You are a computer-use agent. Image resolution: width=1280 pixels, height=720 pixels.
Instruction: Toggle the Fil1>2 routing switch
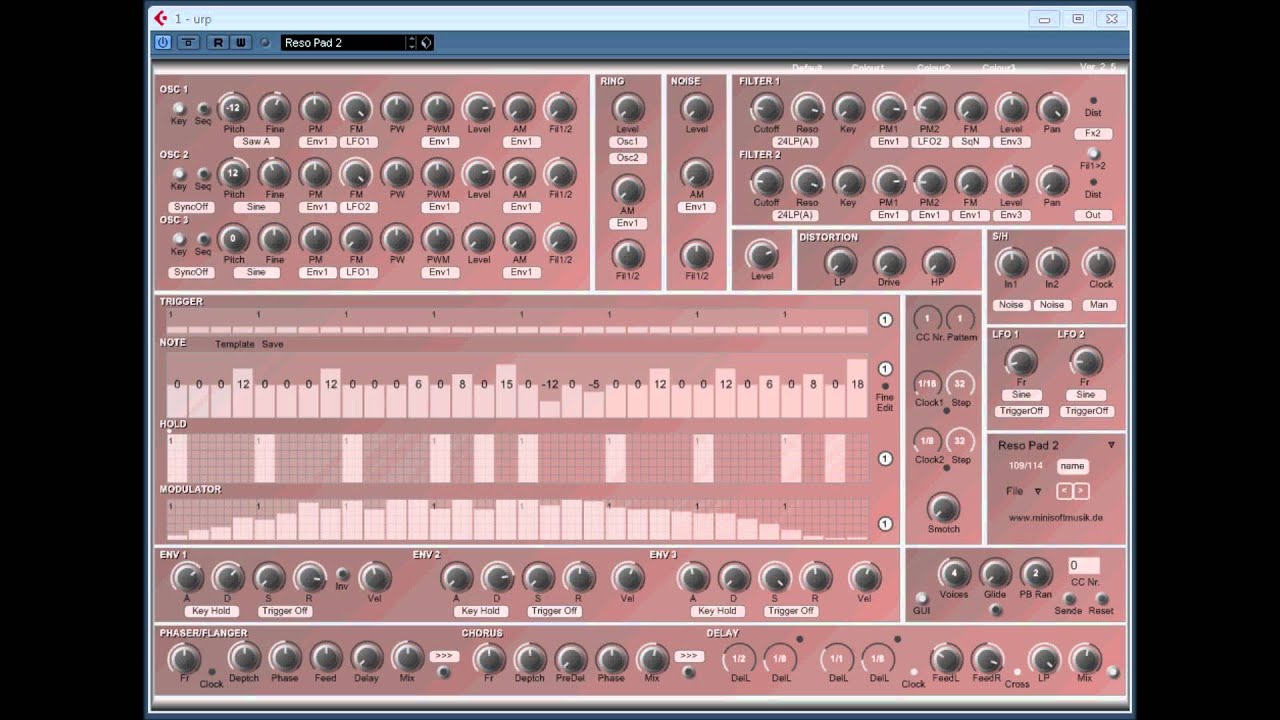(x=1093, y=153)
